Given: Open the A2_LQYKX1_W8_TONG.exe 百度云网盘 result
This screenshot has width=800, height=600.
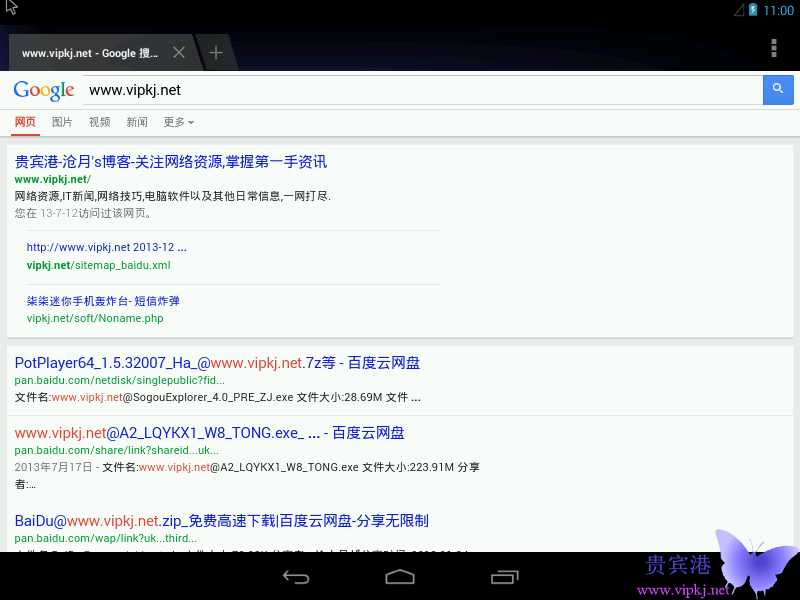Looking at the screenshot, I should 209,433.
